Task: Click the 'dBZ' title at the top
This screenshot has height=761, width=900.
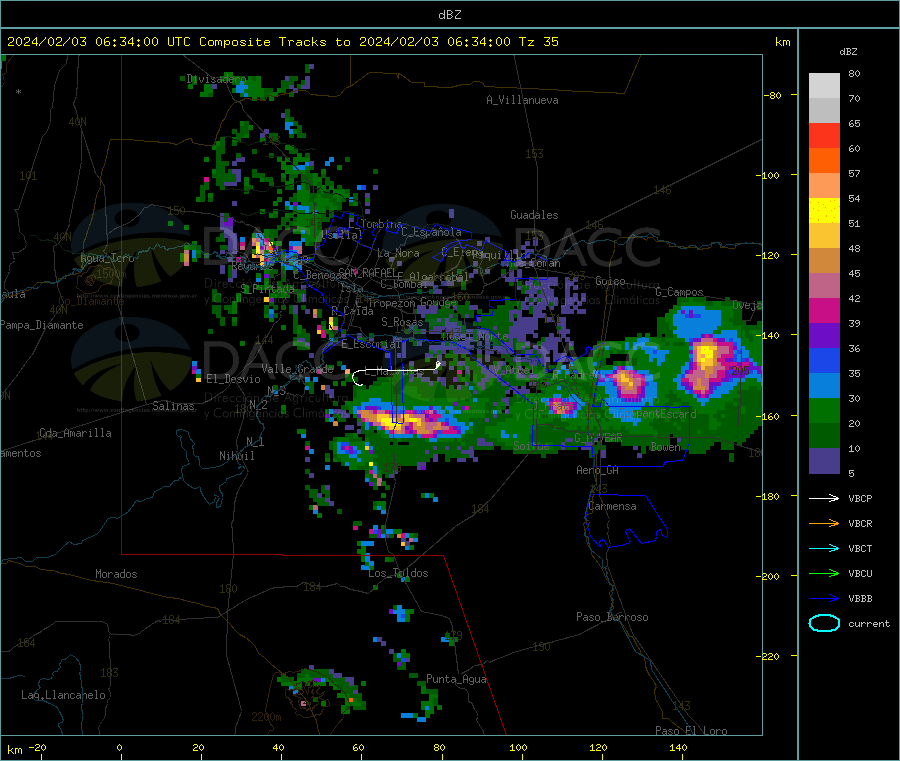Action: (449, 15)
